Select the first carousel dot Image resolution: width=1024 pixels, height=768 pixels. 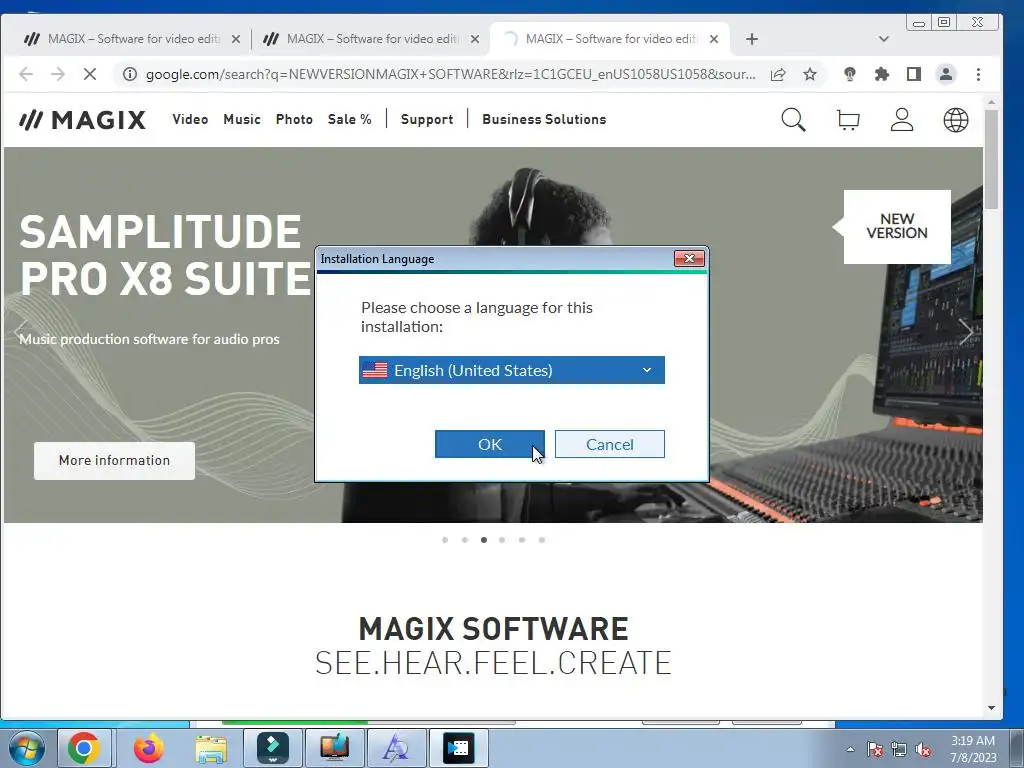pos(445,540)
